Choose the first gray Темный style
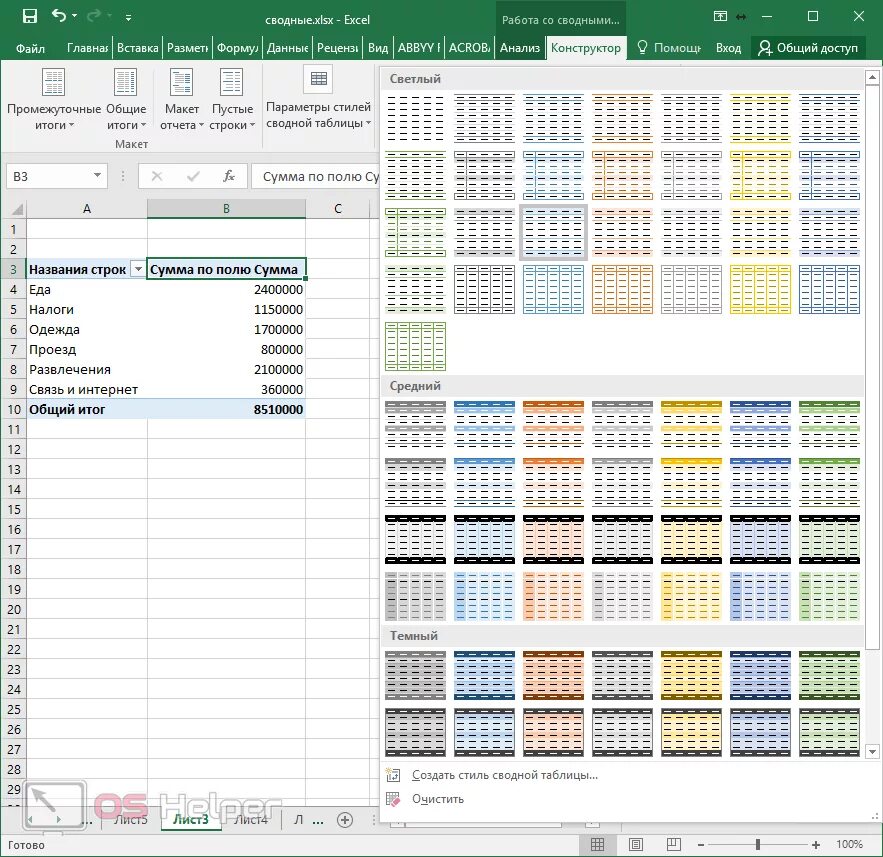The image size is (883, 857). pyautogui.click(x=416, y=675)
